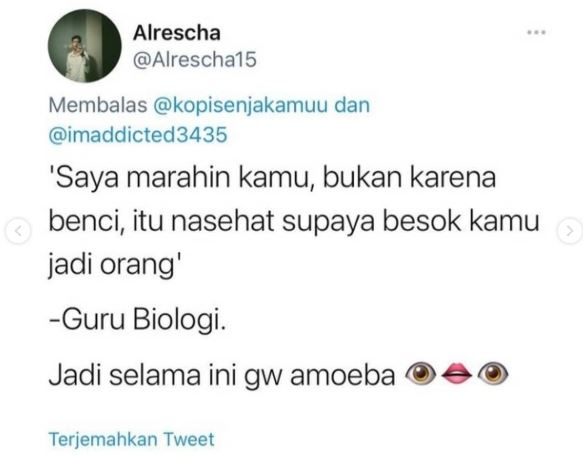This screenshot has width=583, height=455.
Task: Open Alrescha's profile picture
Action: click(84, 46)
